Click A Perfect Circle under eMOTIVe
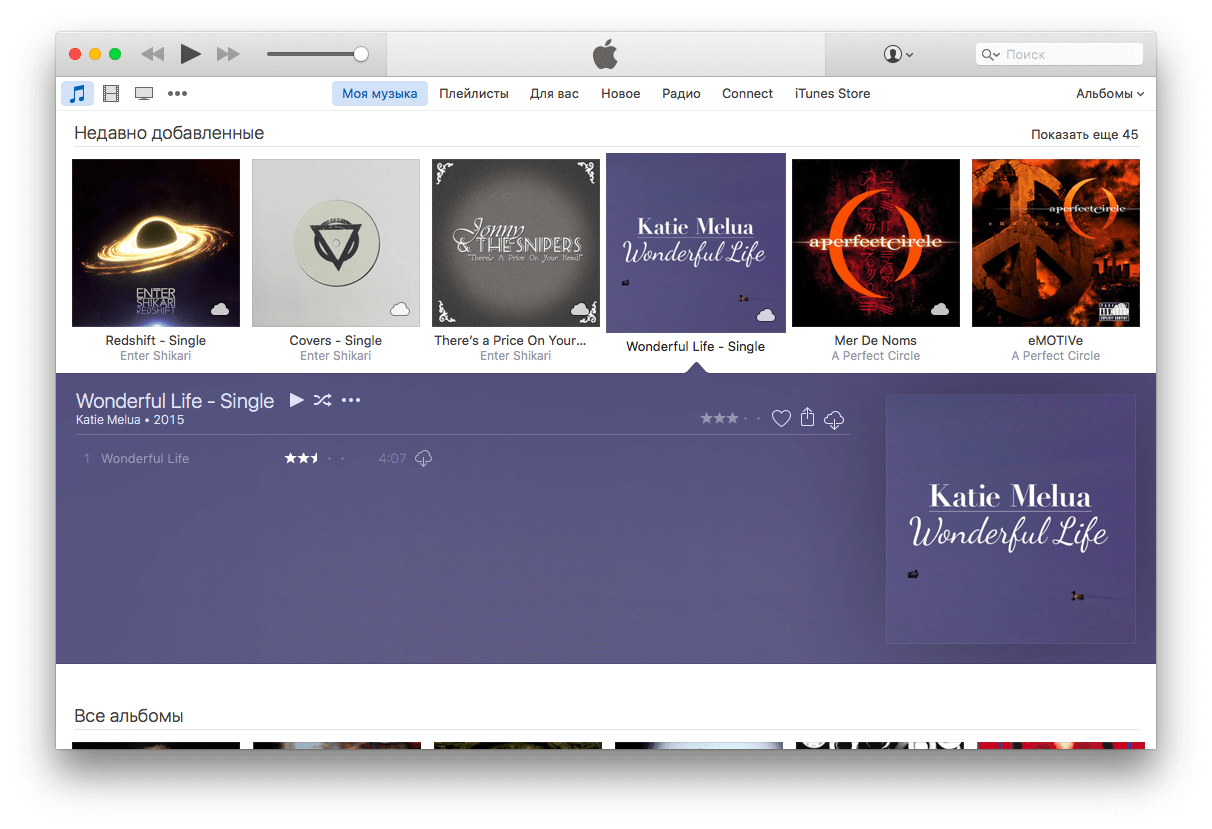 point(1056,356)
